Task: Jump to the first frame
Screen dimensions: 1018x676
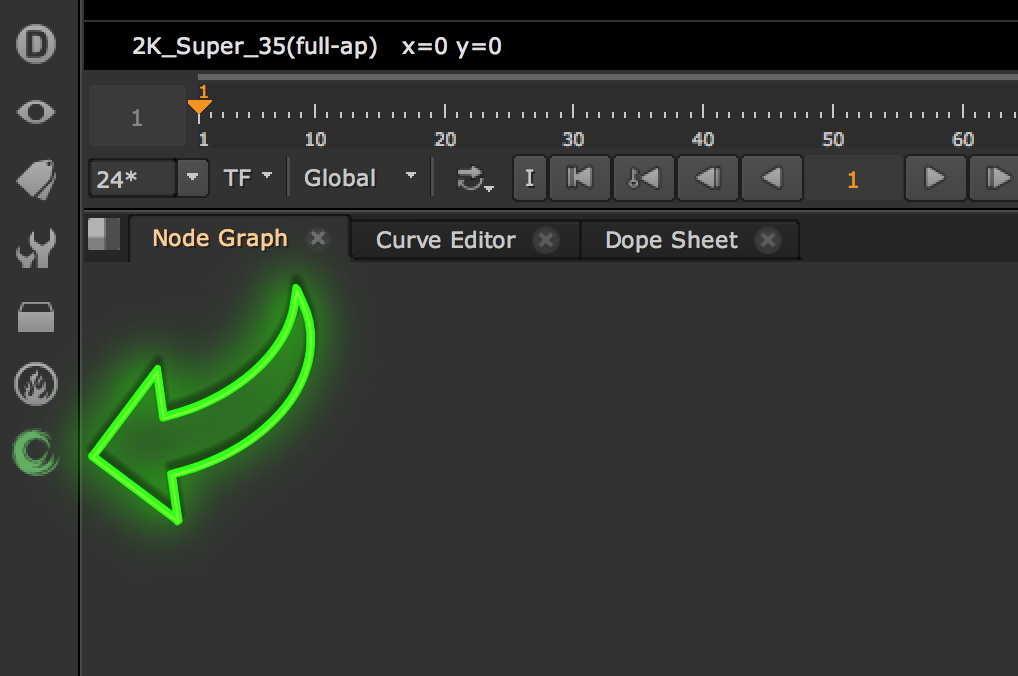Action: click(578, 179)
